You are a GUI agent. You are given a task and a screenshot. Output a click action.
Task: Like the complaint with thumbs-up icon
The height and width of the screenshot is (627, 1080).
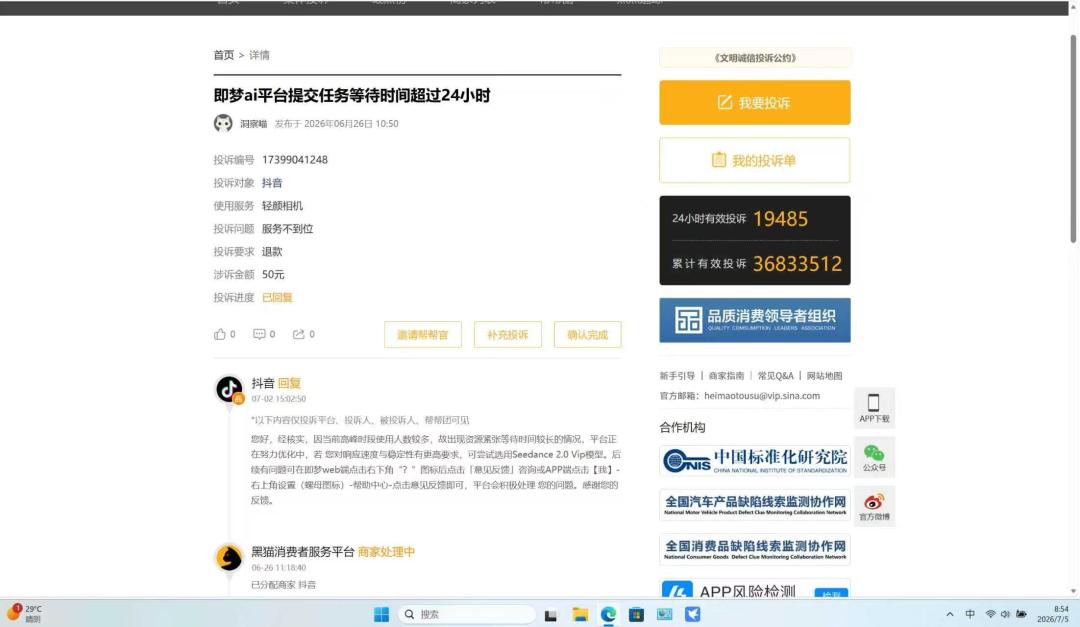pos(220,334)
